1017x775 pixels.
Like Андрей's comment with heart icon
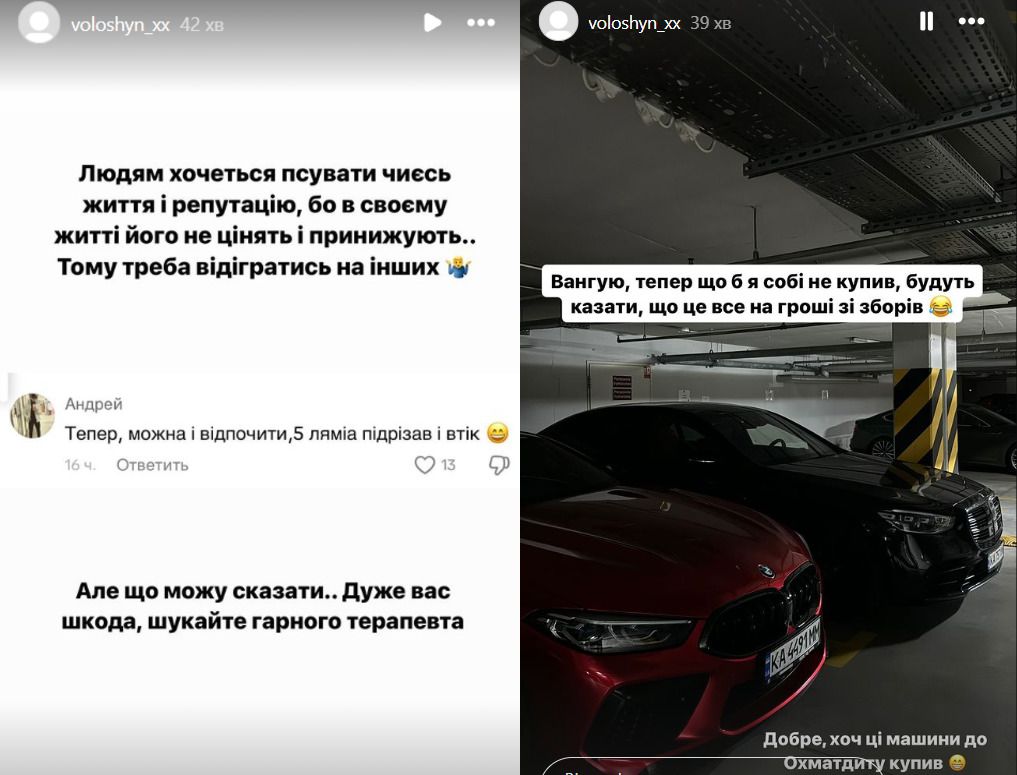pyautogui.click(x=424, y=464)
